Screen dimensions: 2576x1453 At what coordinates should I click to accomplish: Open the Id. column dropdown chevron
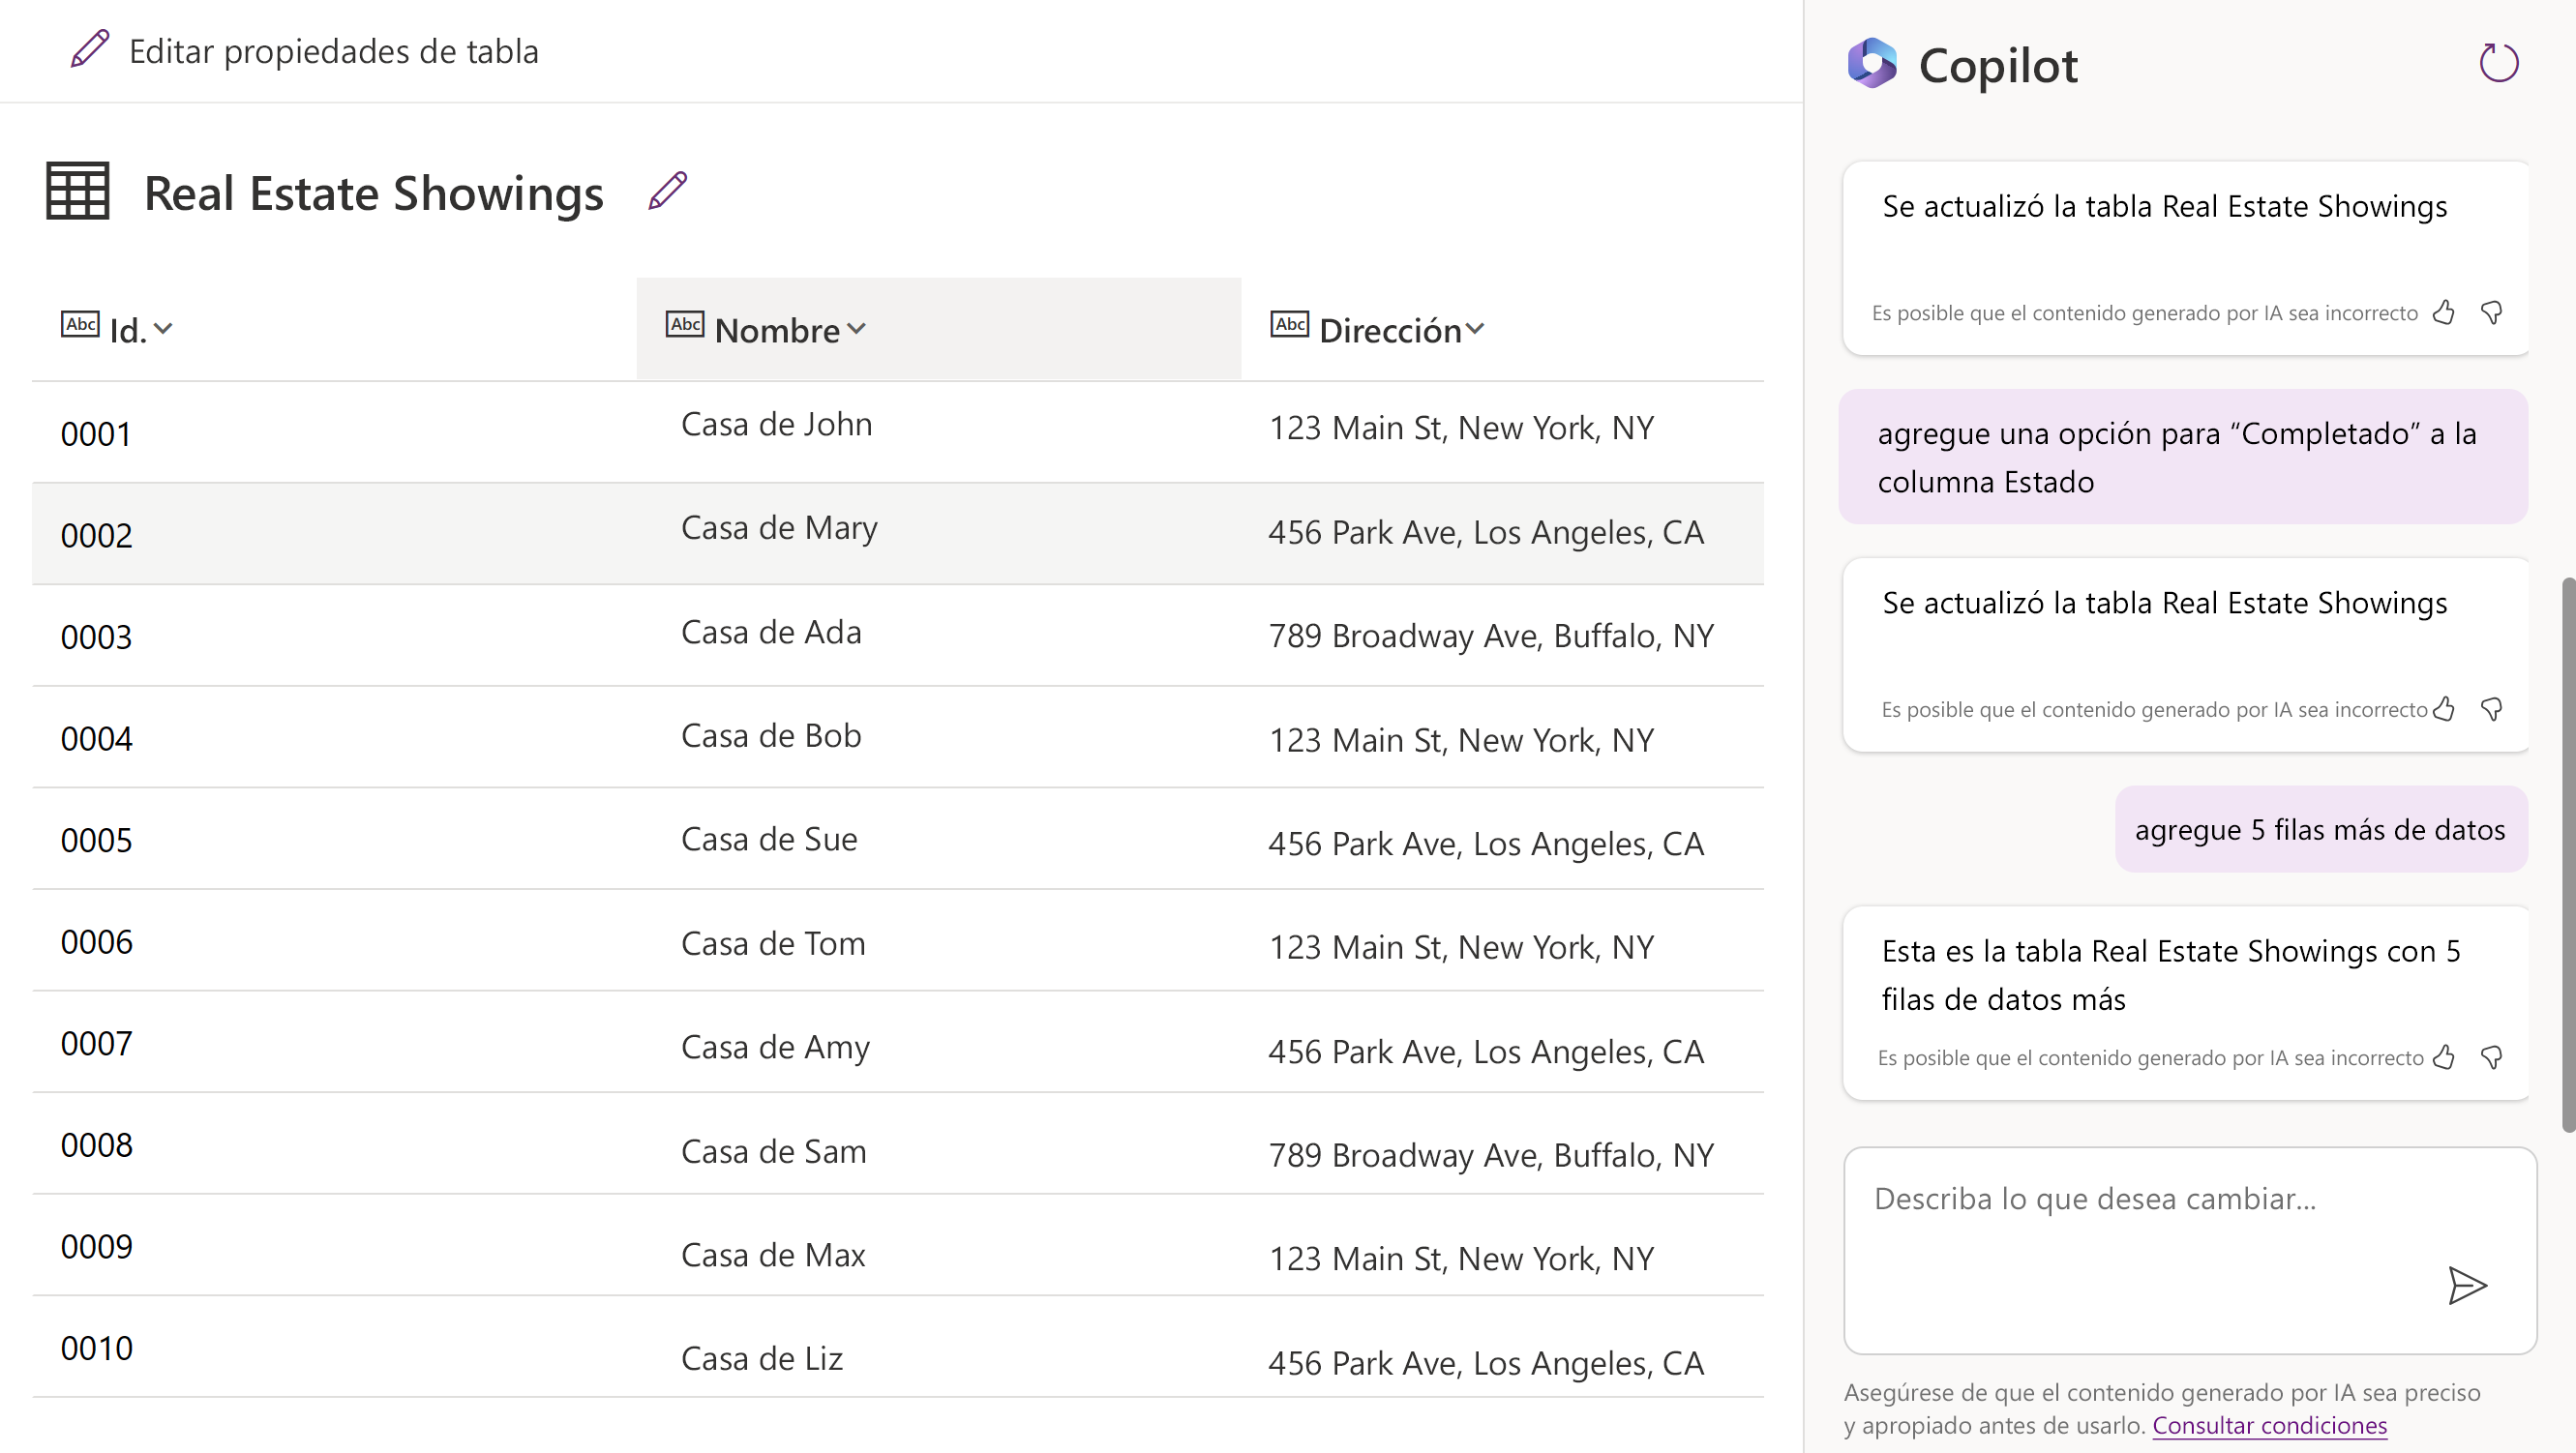pos(164,329)
